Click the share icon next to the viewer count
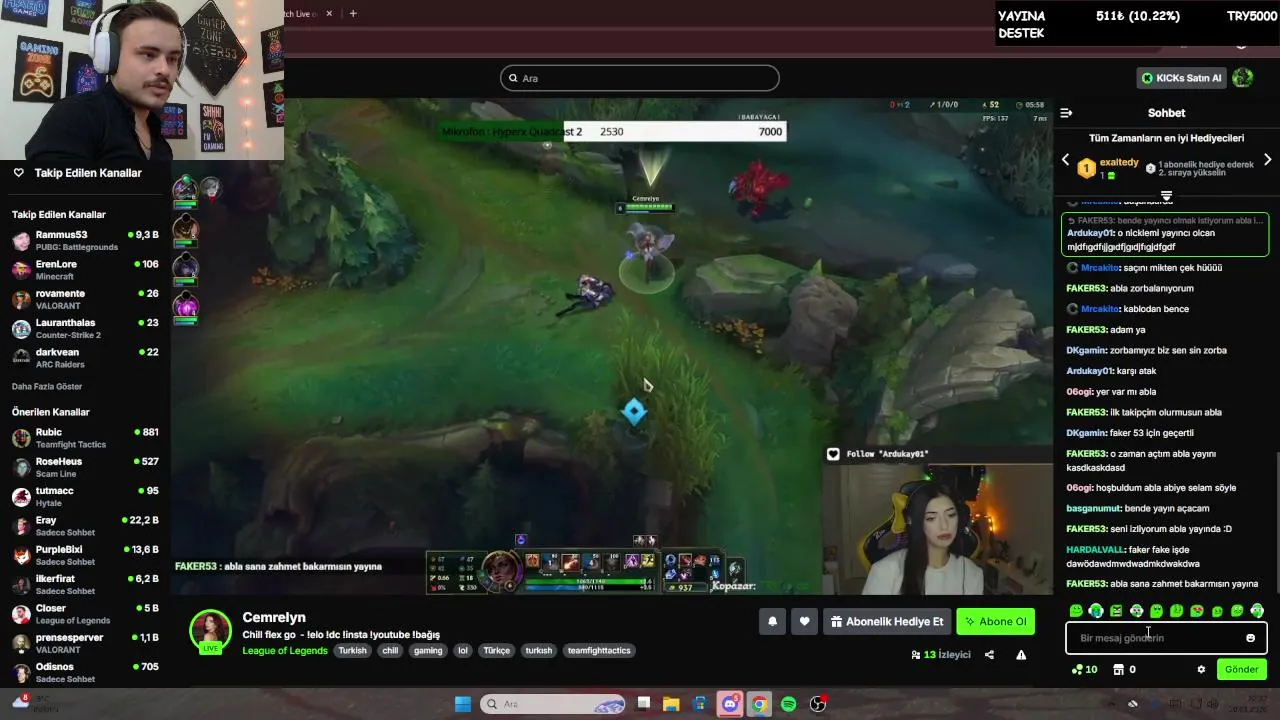The width and height of the screenshot is (1280, 720). point(989,655)
